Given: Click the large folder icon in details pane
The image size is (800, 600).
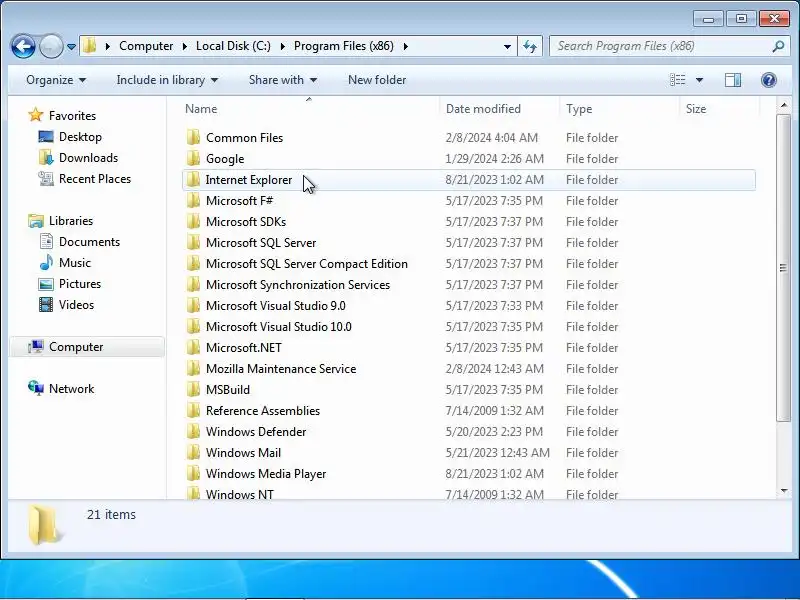Looking at the screenshot, I should 45,524.
